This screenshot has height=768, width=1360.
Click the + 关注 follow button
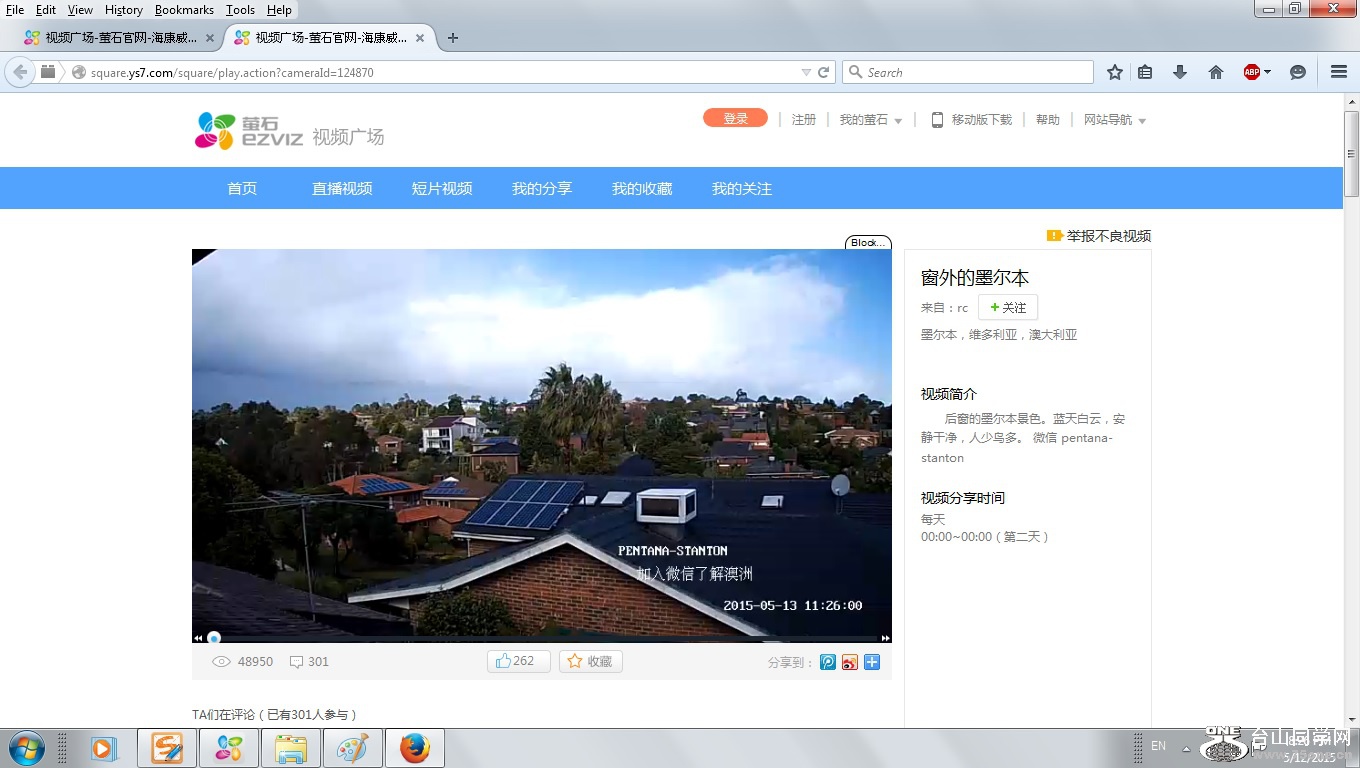click(x=1008, y=307)
